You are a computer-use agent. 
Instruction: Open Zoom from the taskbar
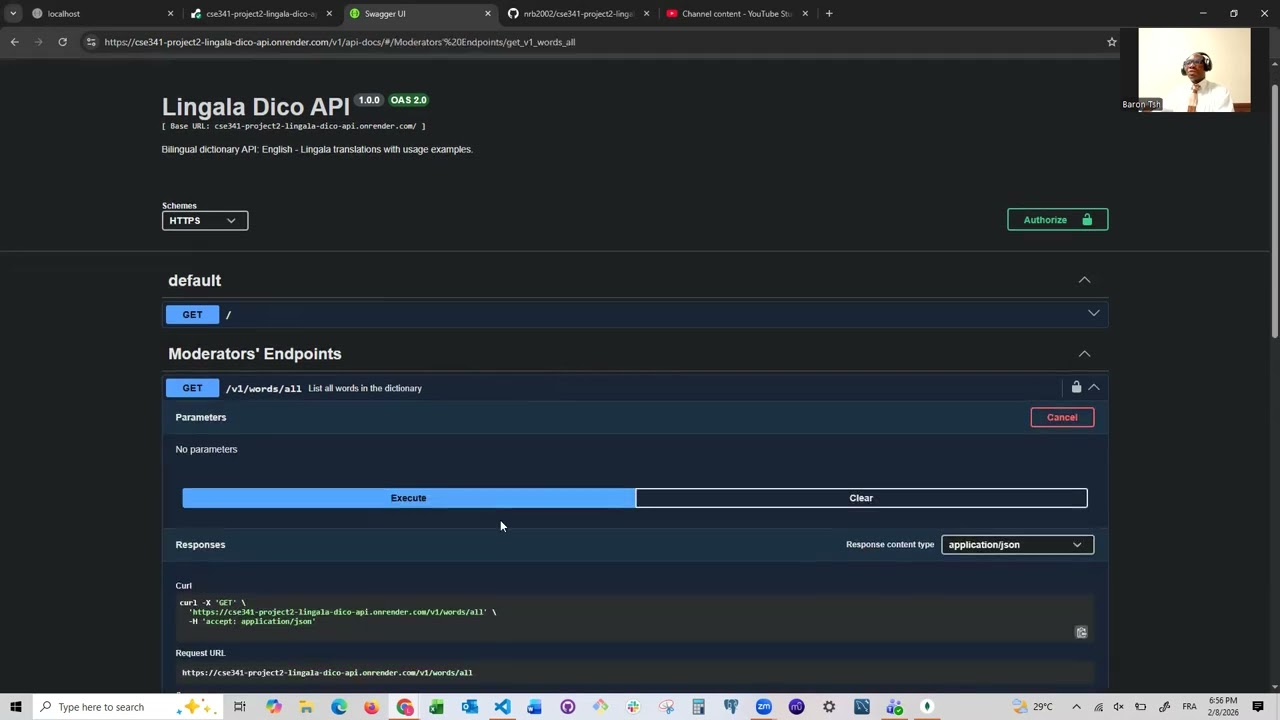[764, 707]
